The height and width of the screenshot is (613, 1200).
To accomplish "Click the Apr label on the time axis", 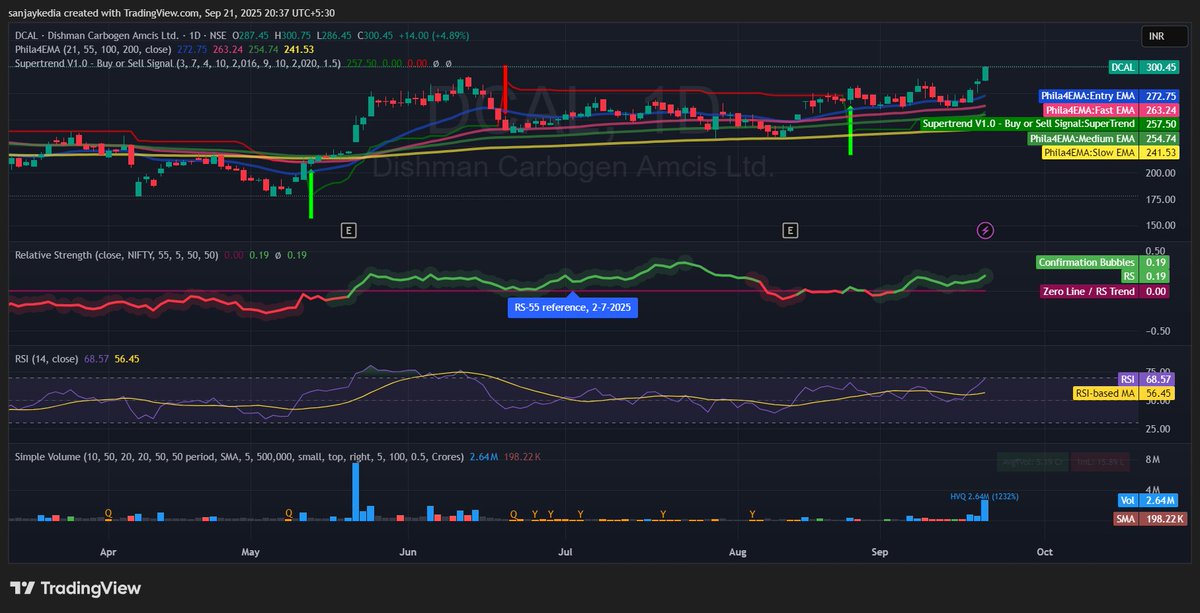I will click(108, 551).
